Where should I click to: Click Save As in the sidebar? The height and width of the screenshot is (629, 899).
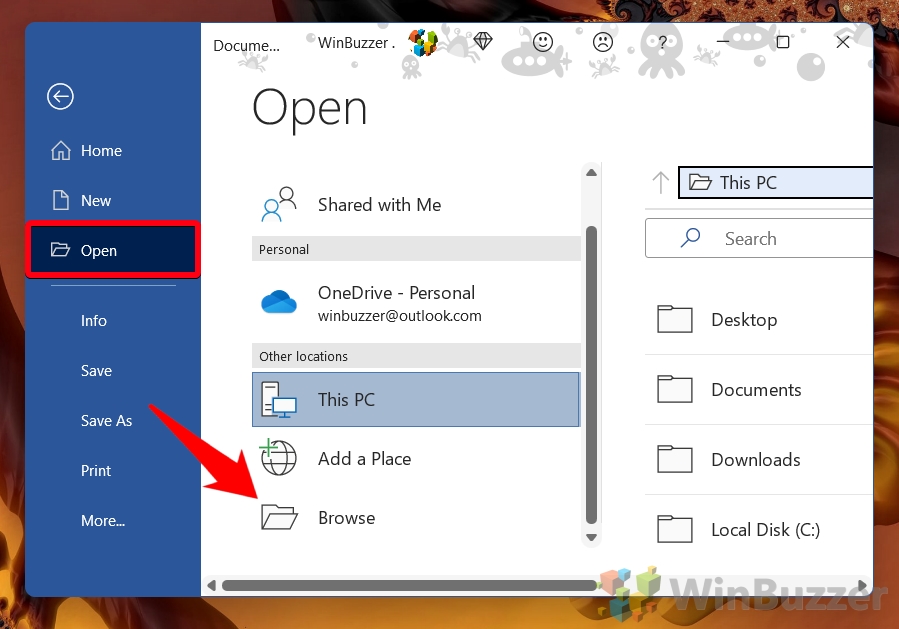click(x=106, y=421)
